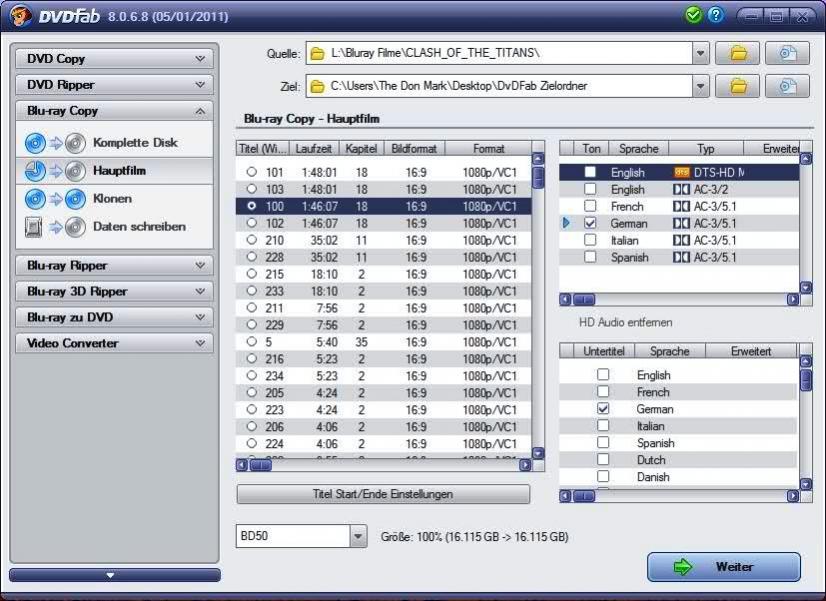This screenshot has width=826, height=601.
Task: Click scroll-down arrow of title list
Action: [538, 453]
